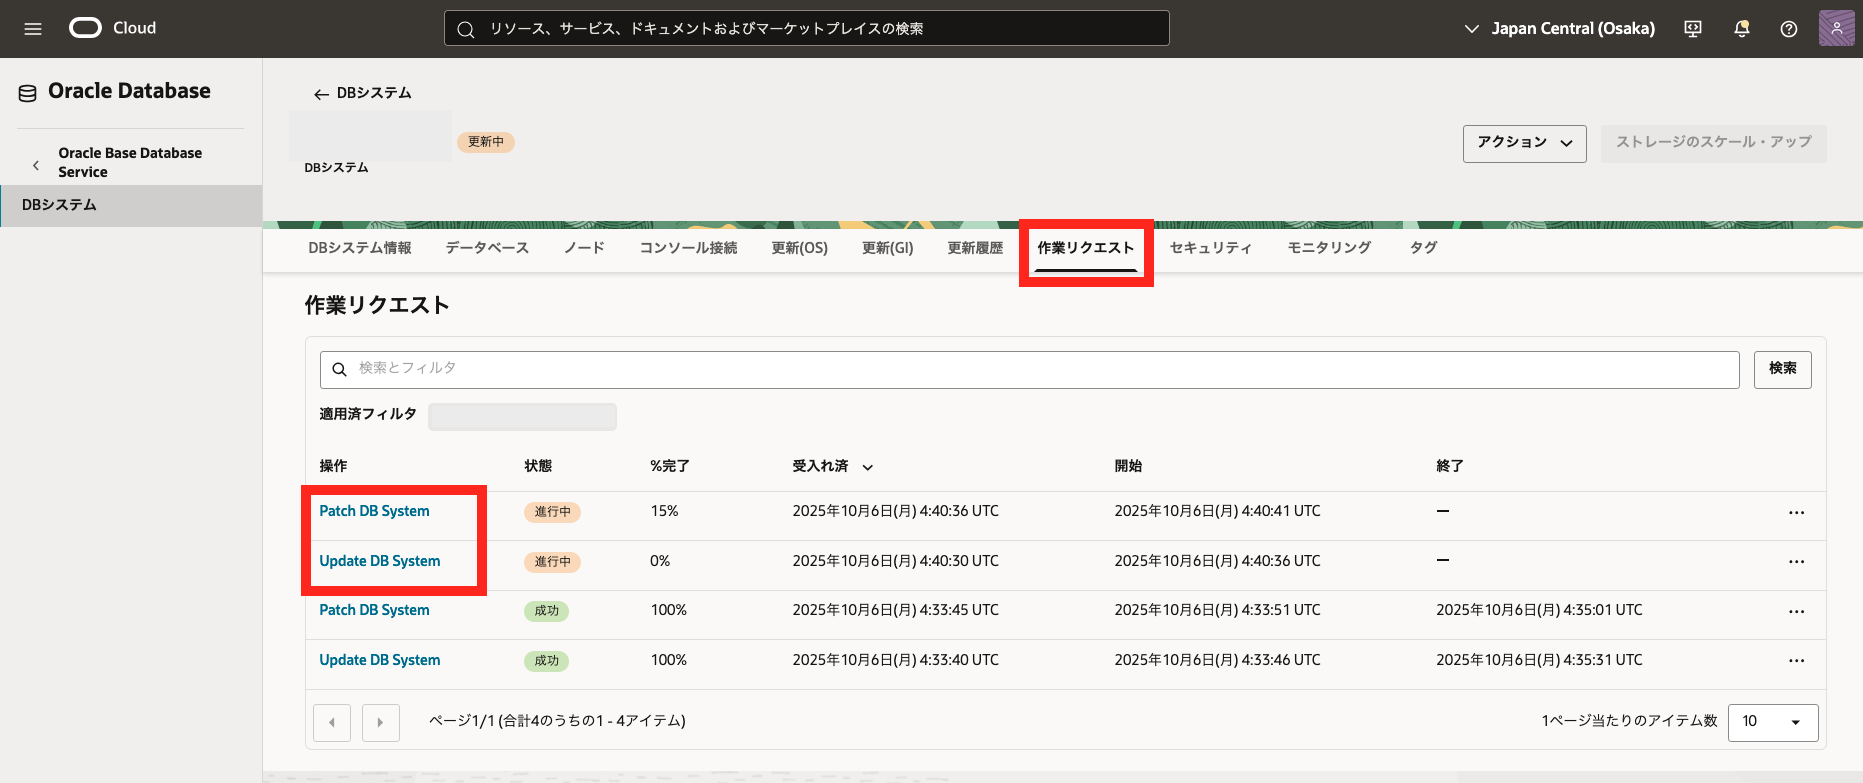Open the notifications bell
Screen dimensions: 1863x783
coord(1741,29)
